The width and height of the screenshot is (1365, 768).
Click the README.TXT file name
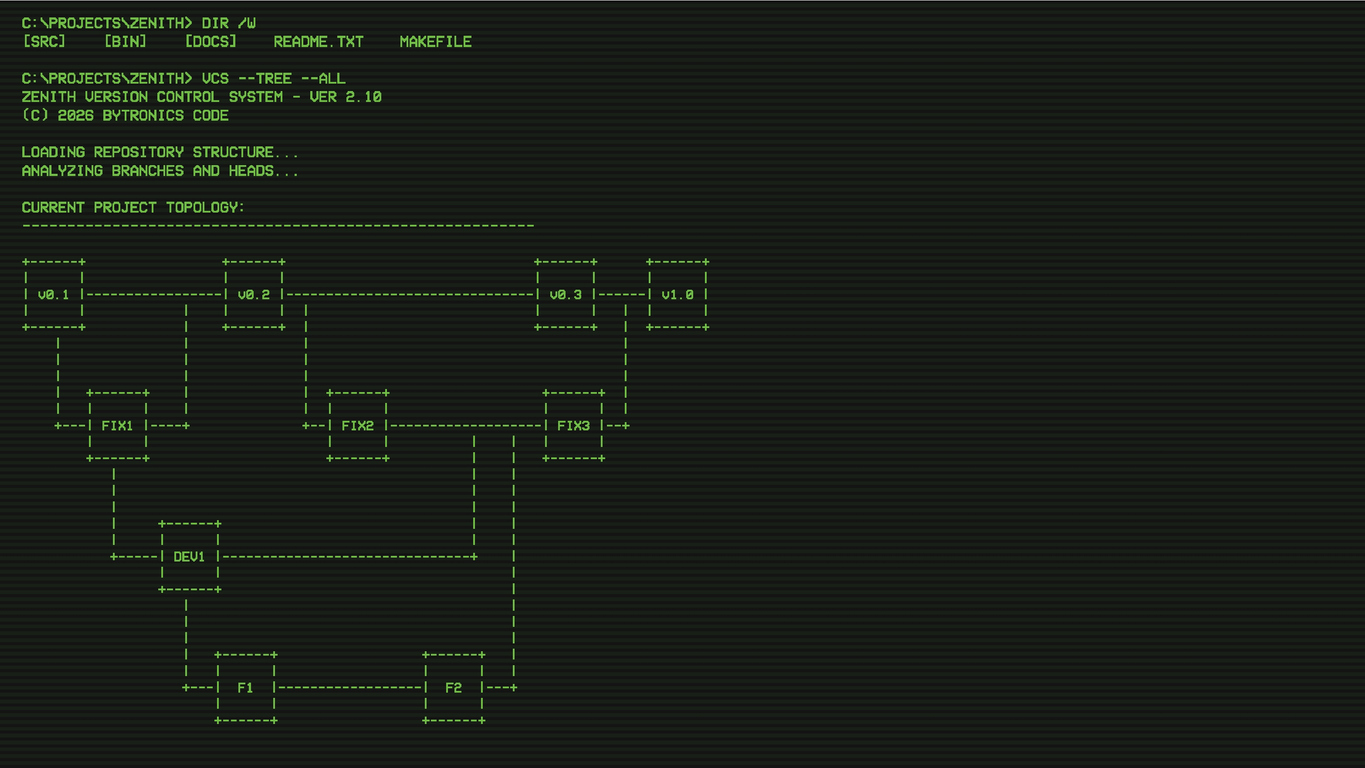[319, 42]
